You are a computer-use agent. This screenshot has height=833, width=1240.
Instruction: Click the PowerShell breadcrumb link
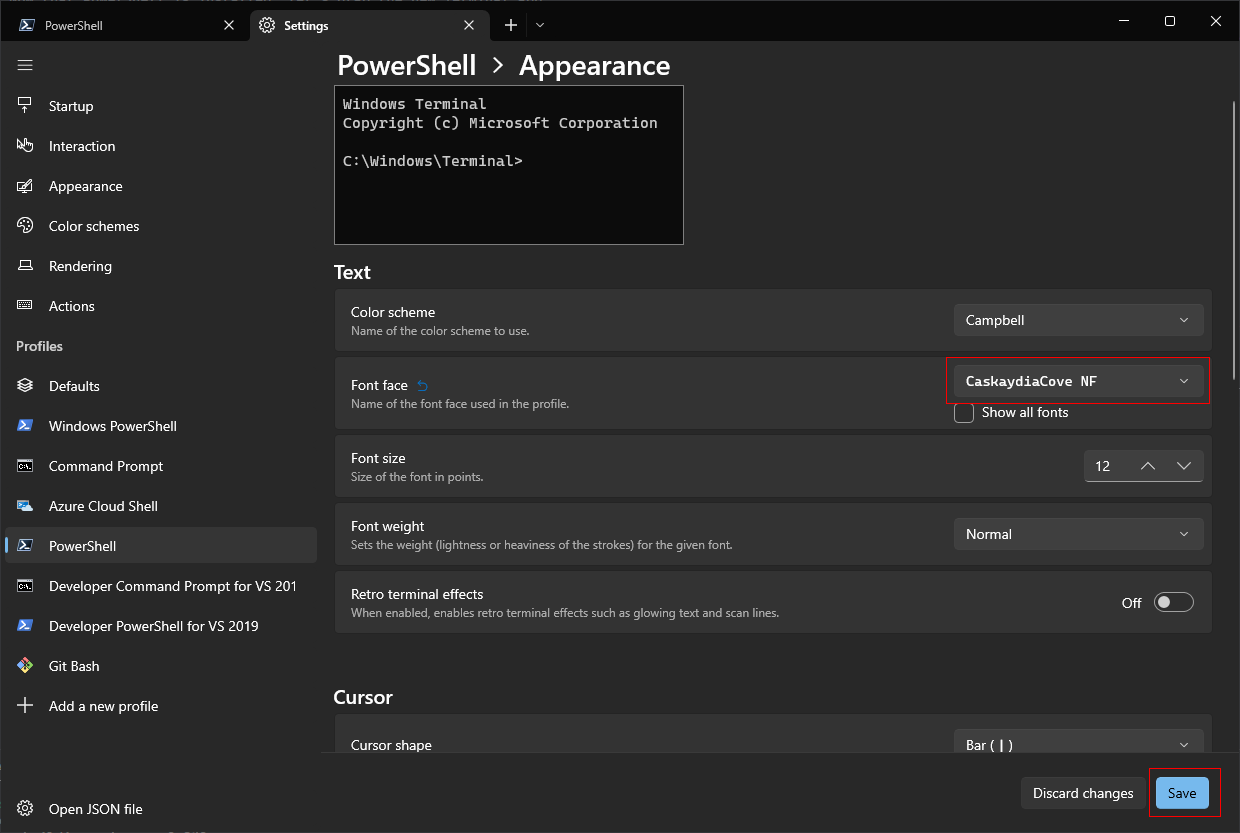pyautogui.click(x=407, y=65)
